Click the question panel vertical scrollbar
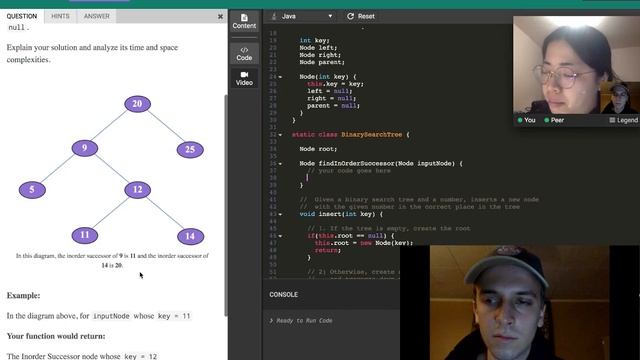The width and height of the screenshot is (640, 360). coord(226,204)
